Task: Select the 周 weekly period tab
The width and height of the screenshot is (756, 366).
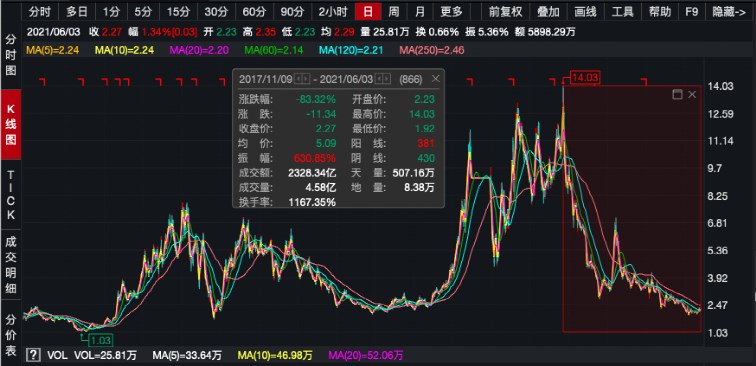Action: pyautogui.click(x=393, y=12)
